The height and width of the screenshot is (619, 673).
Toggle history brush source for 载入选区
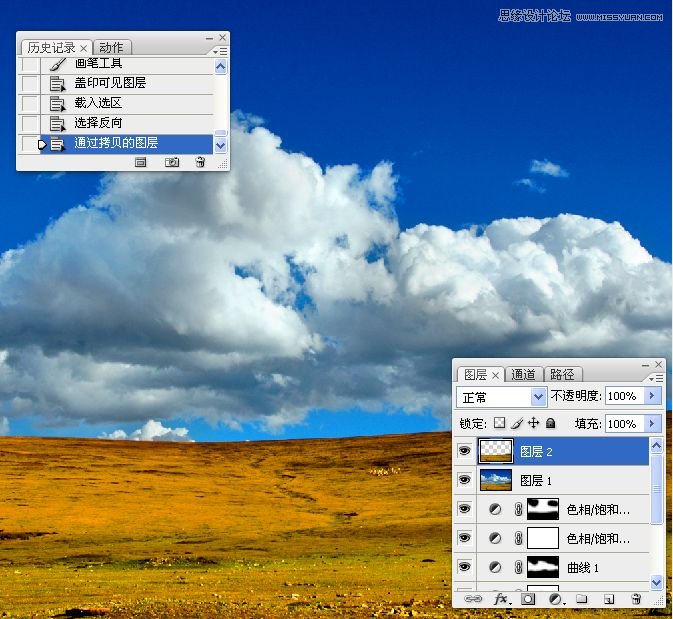point(30,103)
